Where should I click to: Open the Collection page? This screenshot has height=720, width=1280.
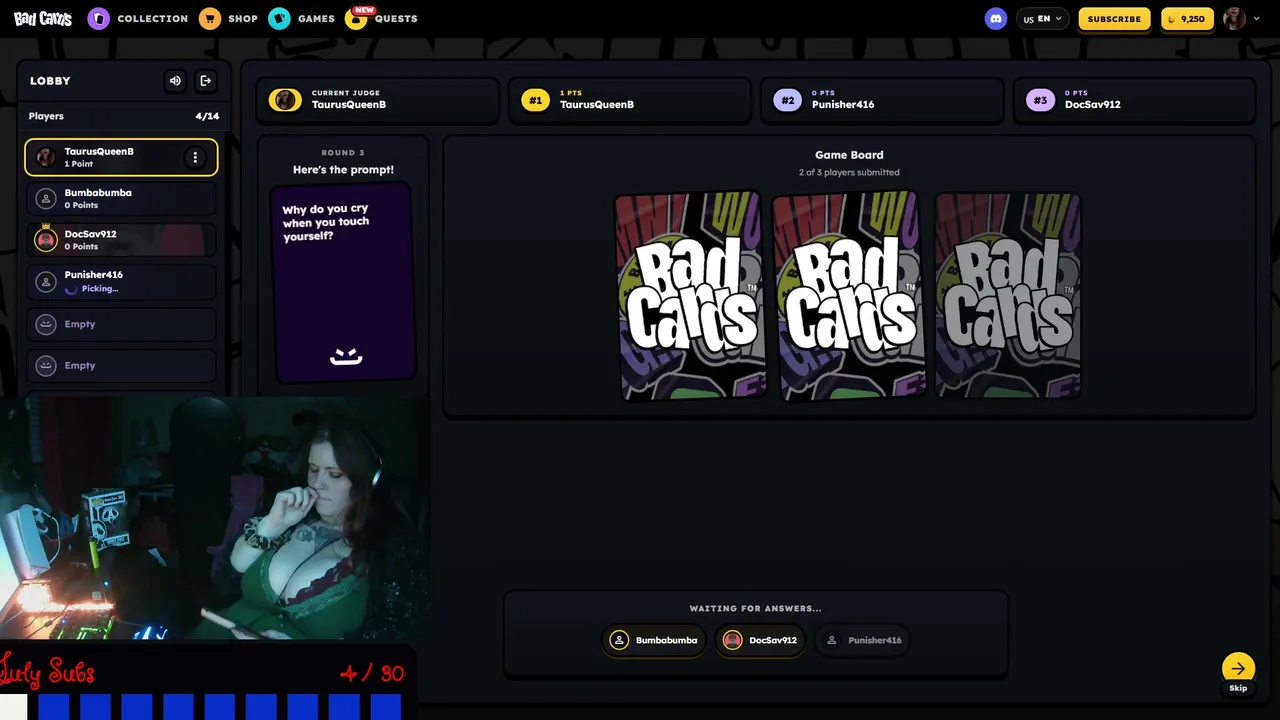[x=138, y=18]
